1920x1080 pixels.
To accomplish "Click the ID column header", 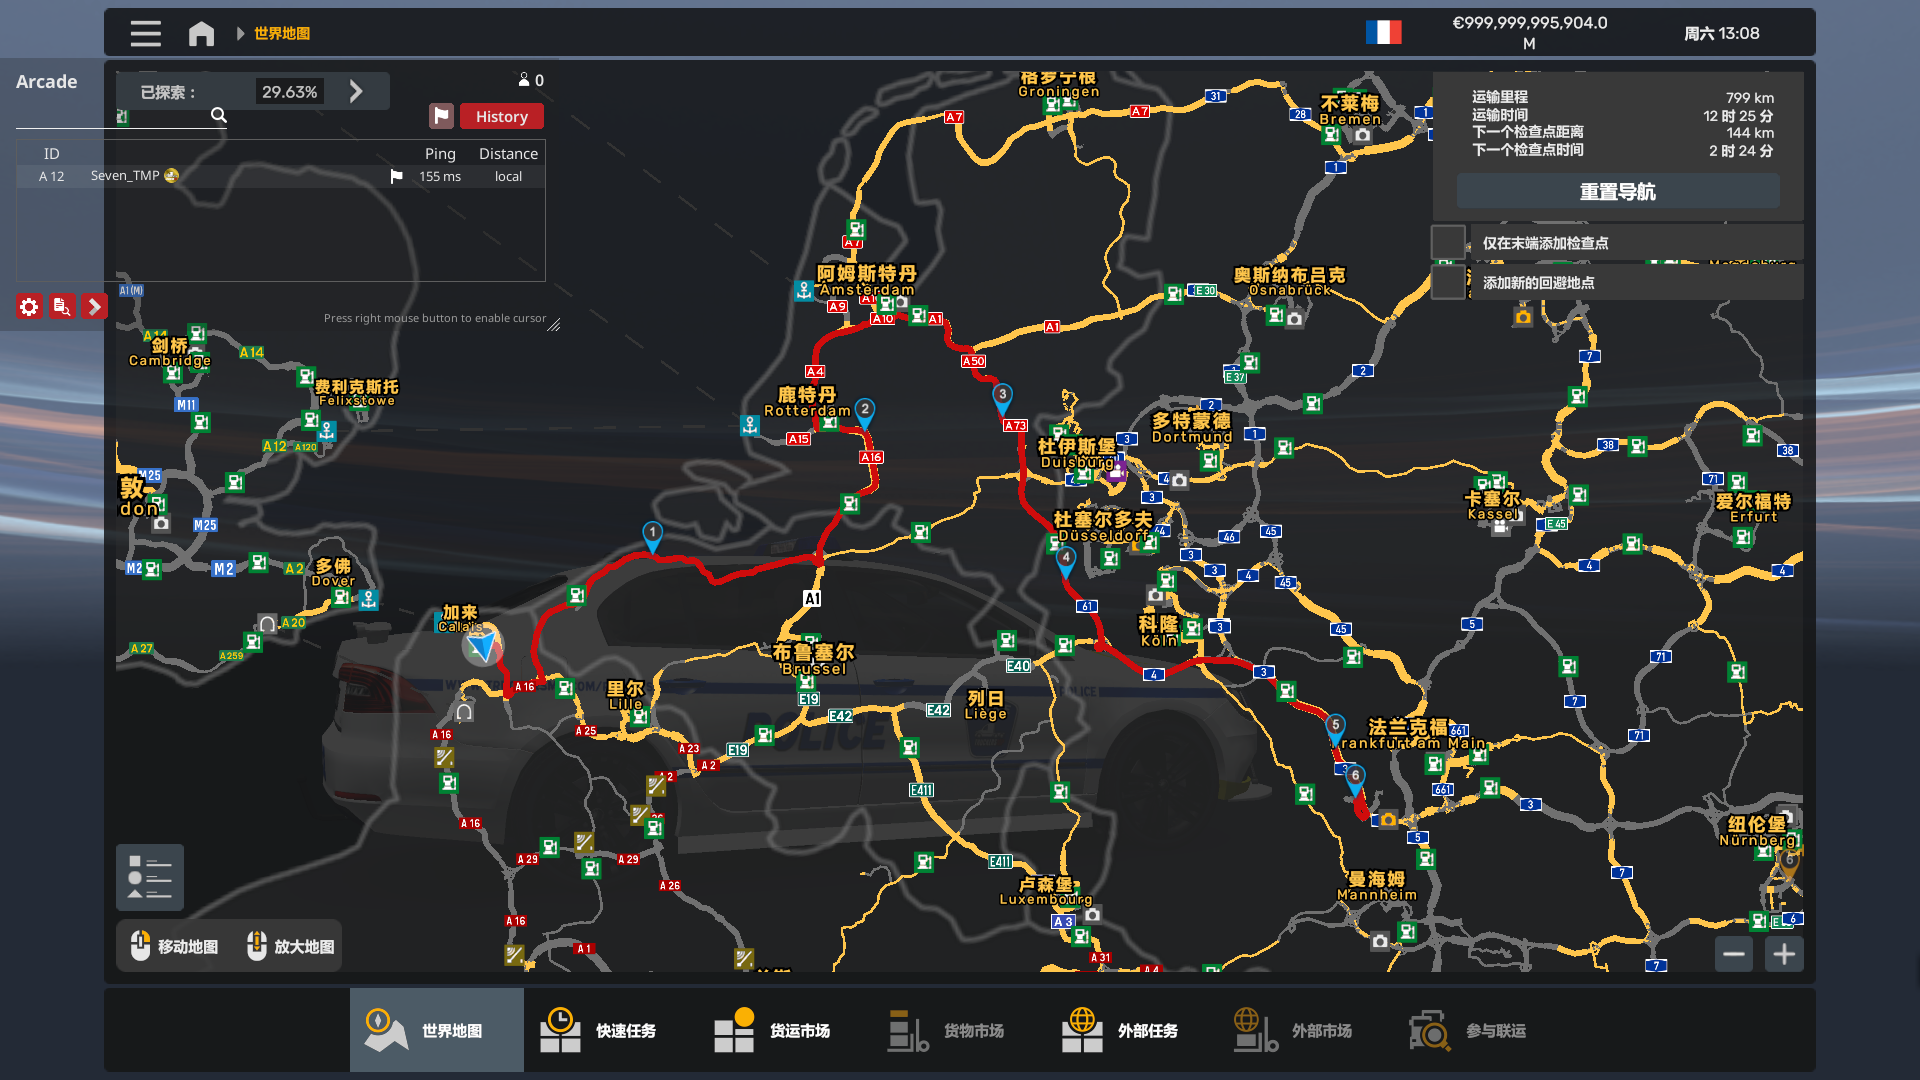I will [51, 153].
